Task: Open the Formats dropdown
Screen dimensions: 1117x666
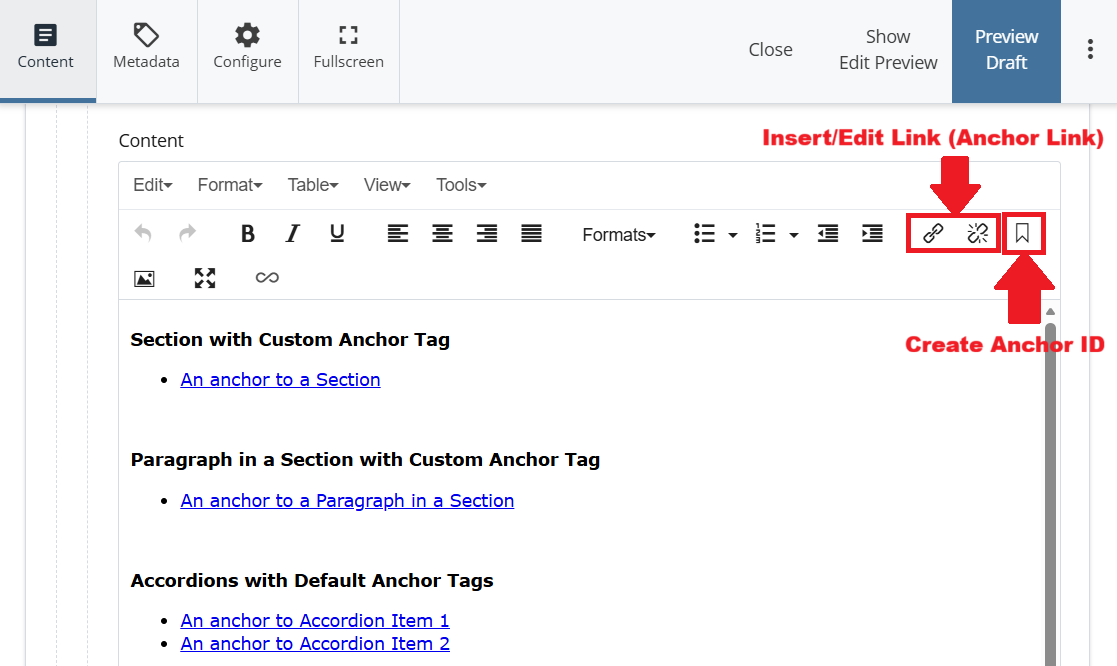Action: [619, 235]
